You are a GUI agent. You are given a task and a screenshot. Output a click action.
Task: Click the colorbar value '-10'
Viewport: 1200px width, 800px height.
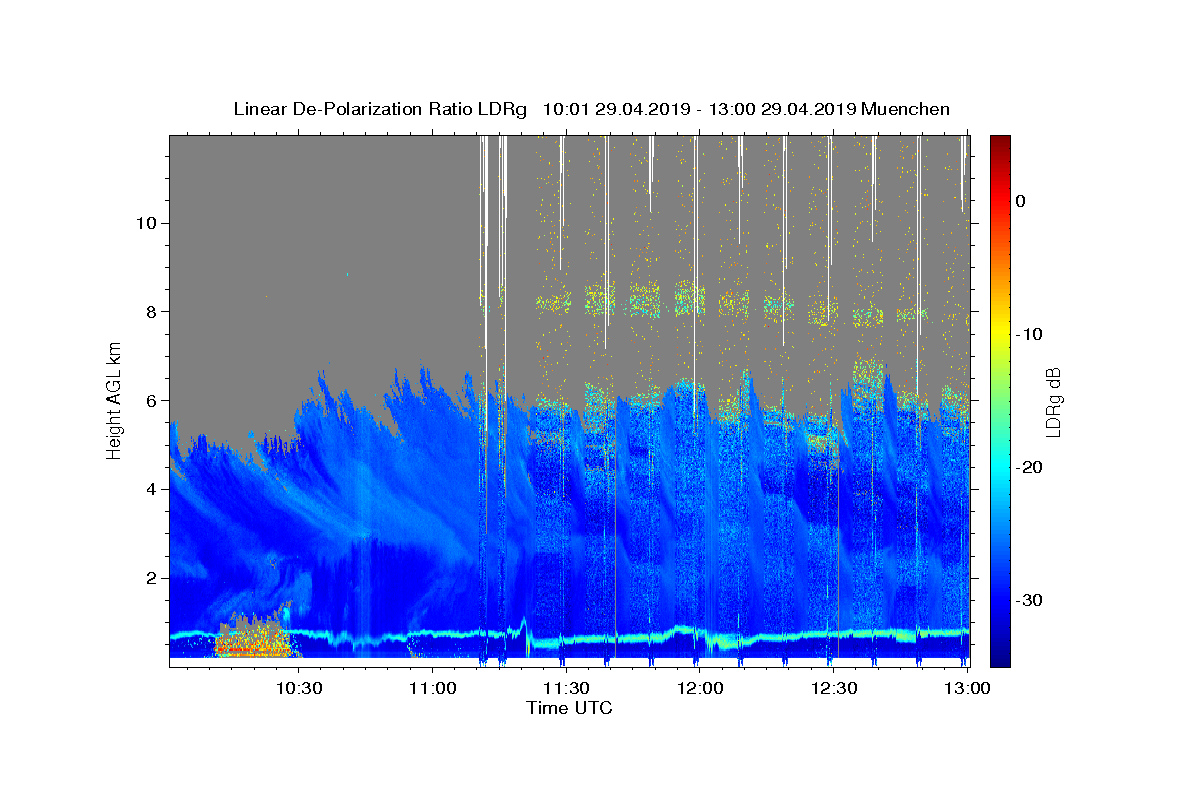coord(1029,334)
